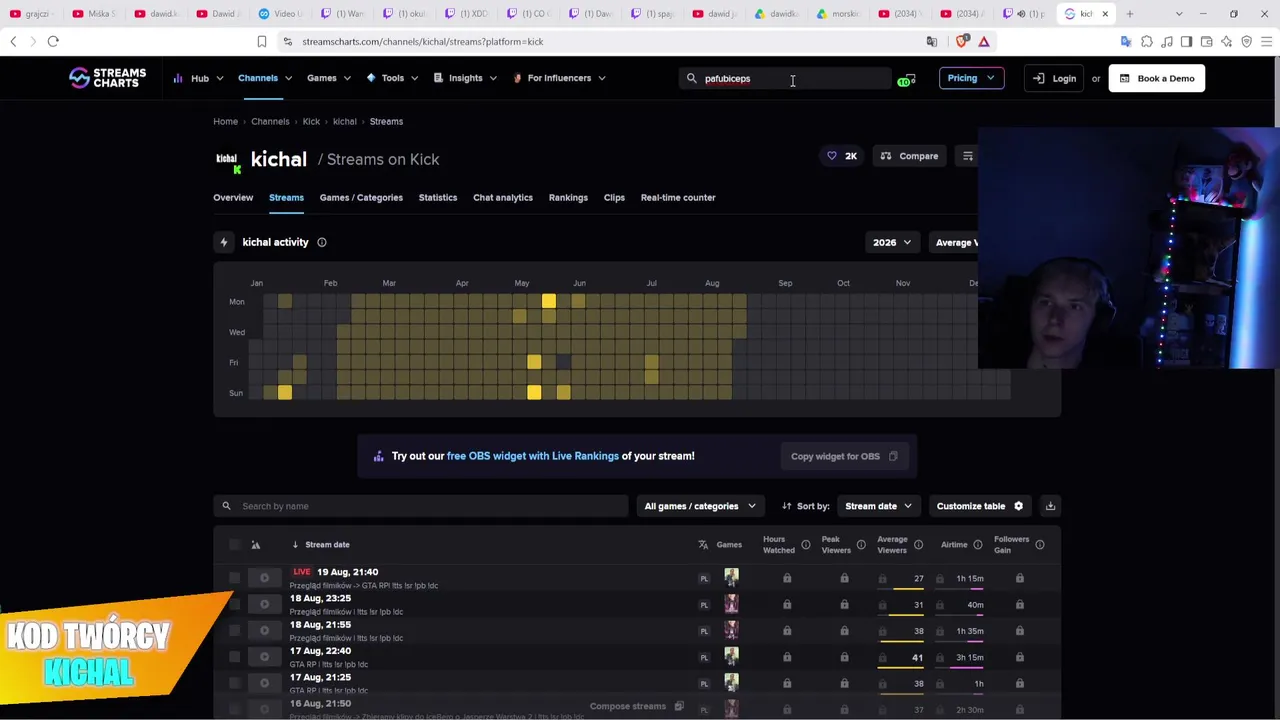This screenshot has width=1280, height=720.
Task: Click the Peak Viewers info icon
Action: click(x=861, y=545)
